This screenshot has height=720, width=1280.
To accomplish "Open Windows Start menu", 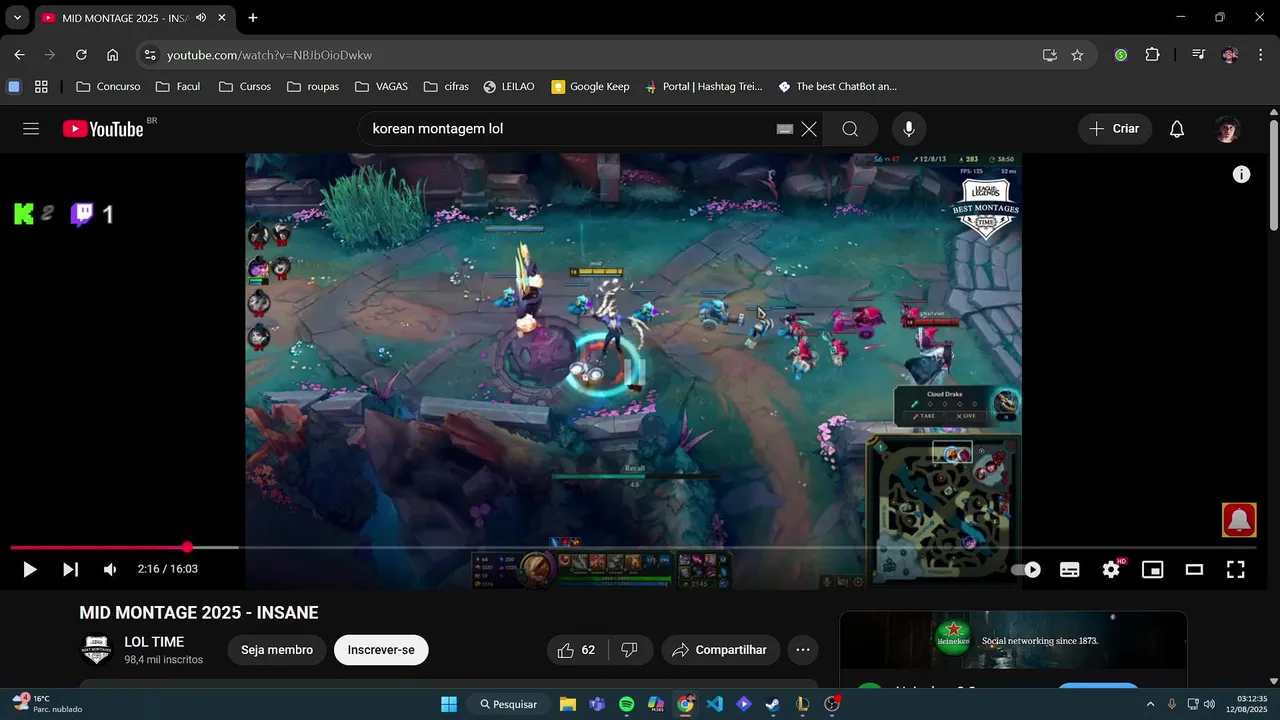I will (449, 704).
